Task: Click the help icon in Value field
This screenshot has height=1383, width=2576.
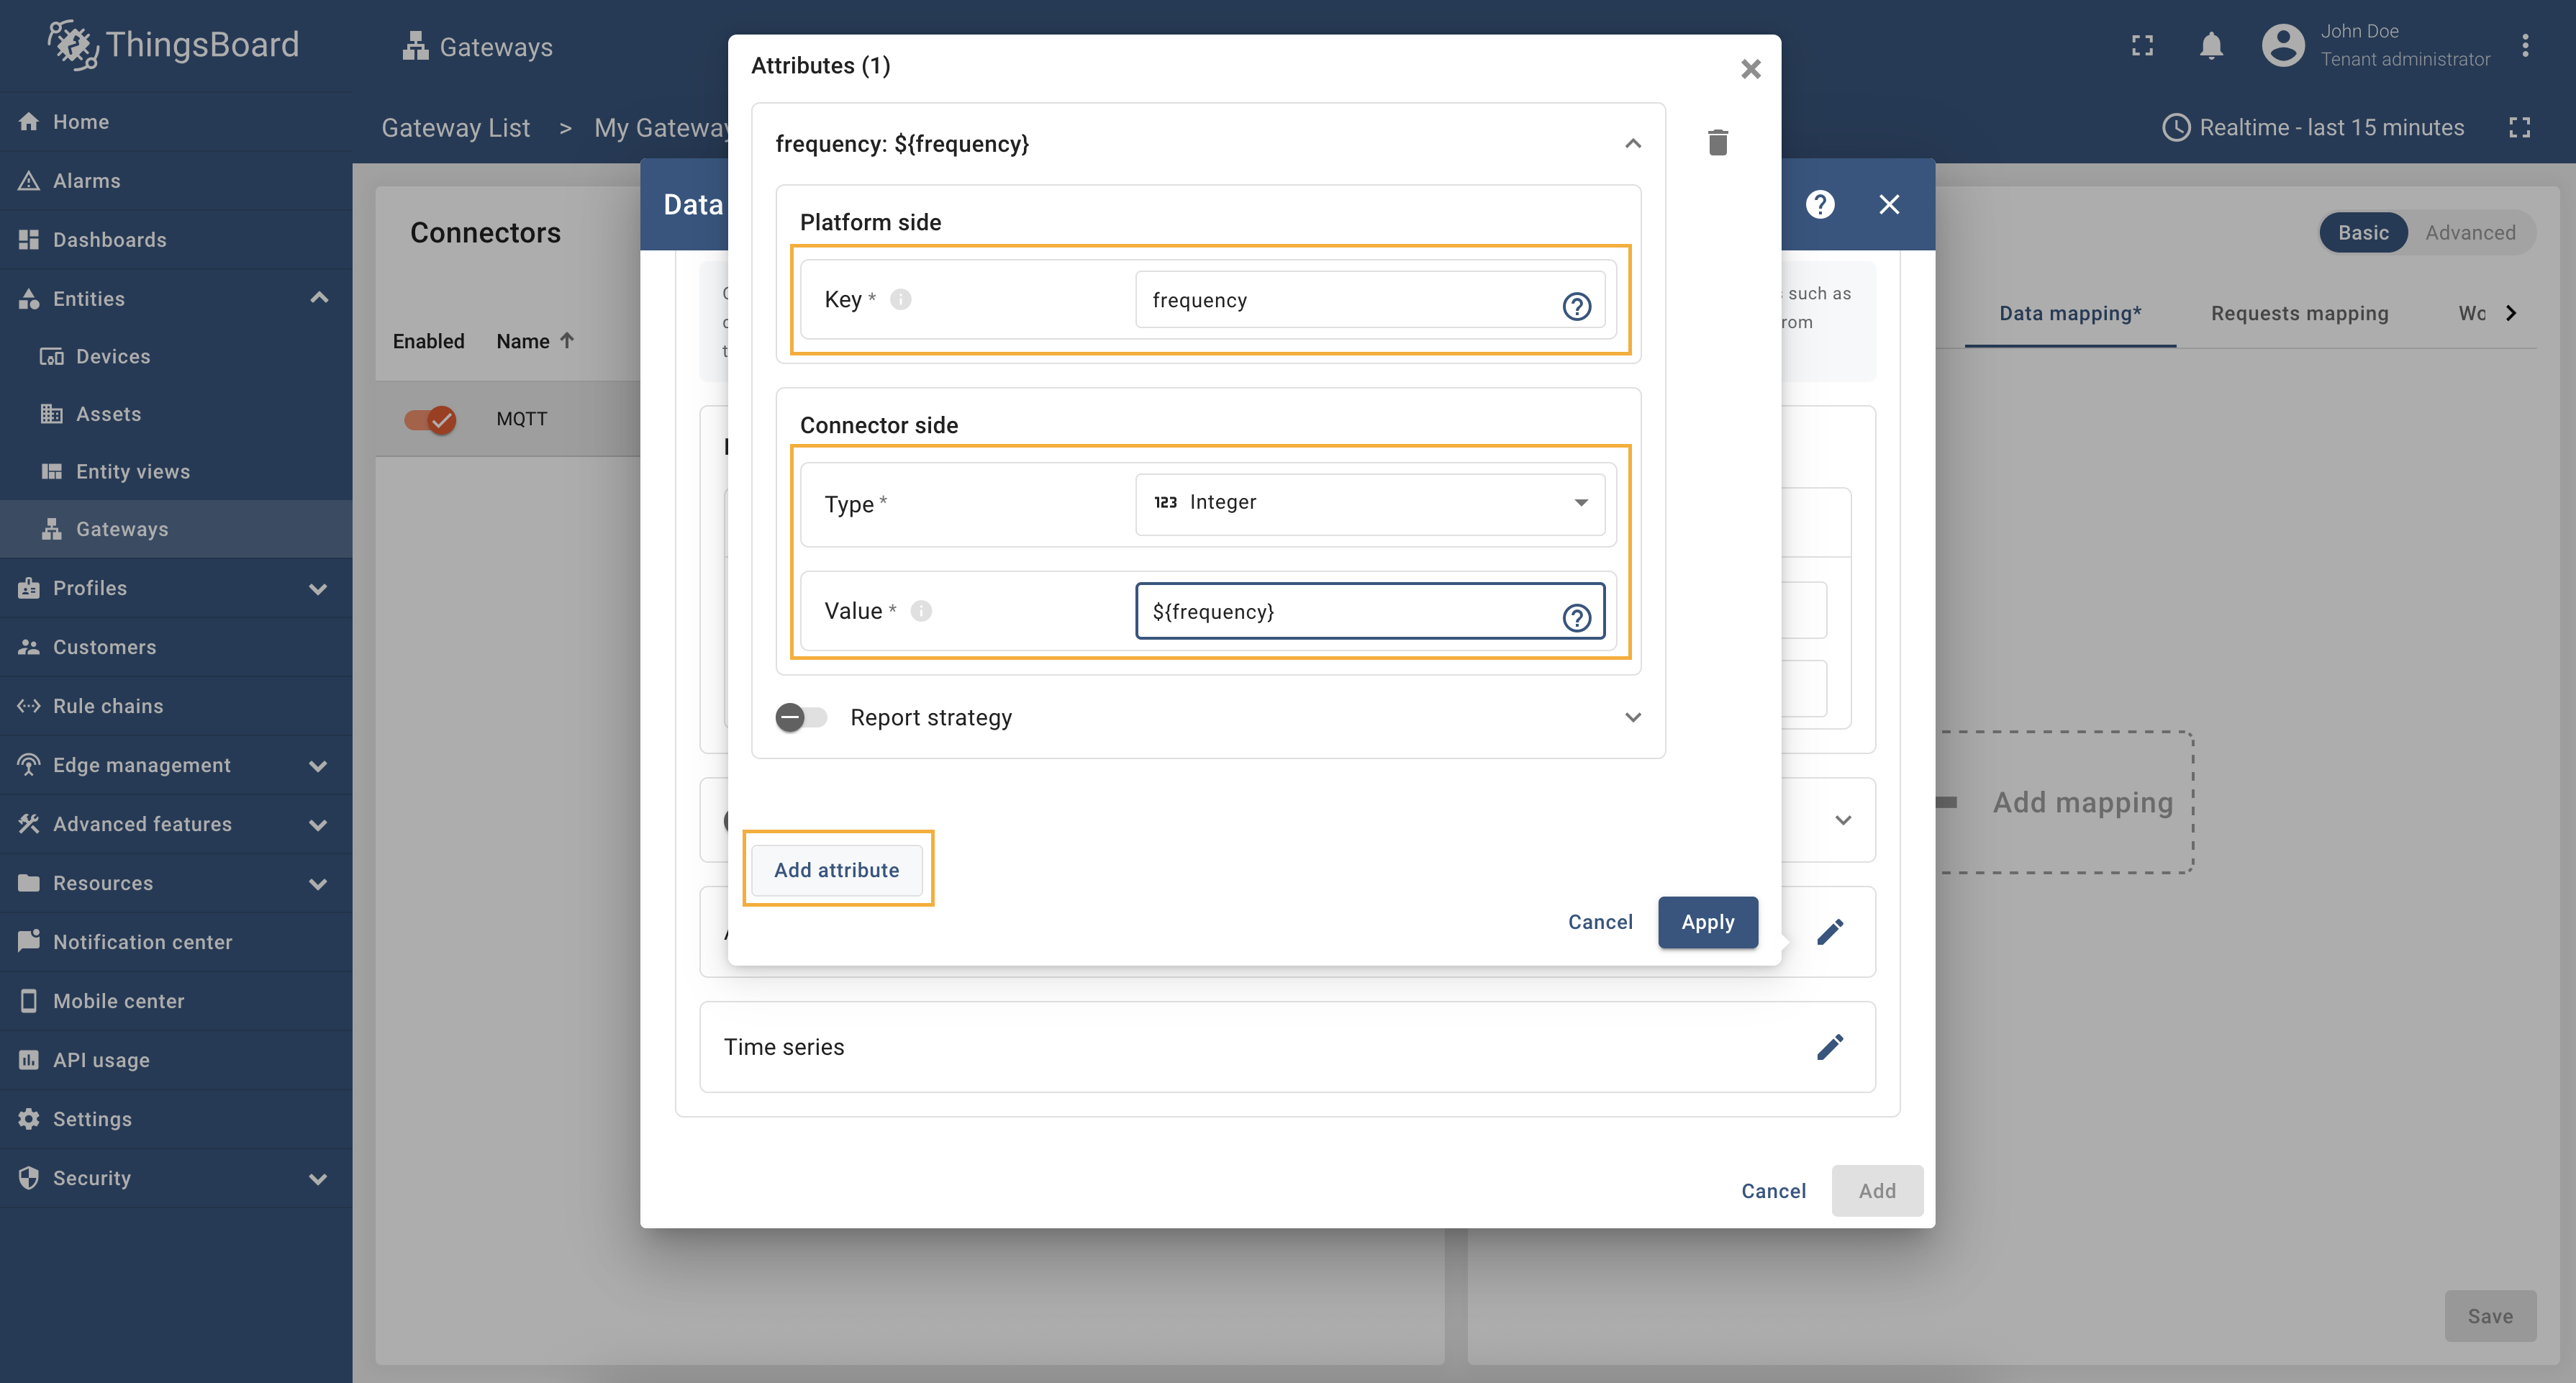Action: pyautogui.click(x=1576, y=618)
